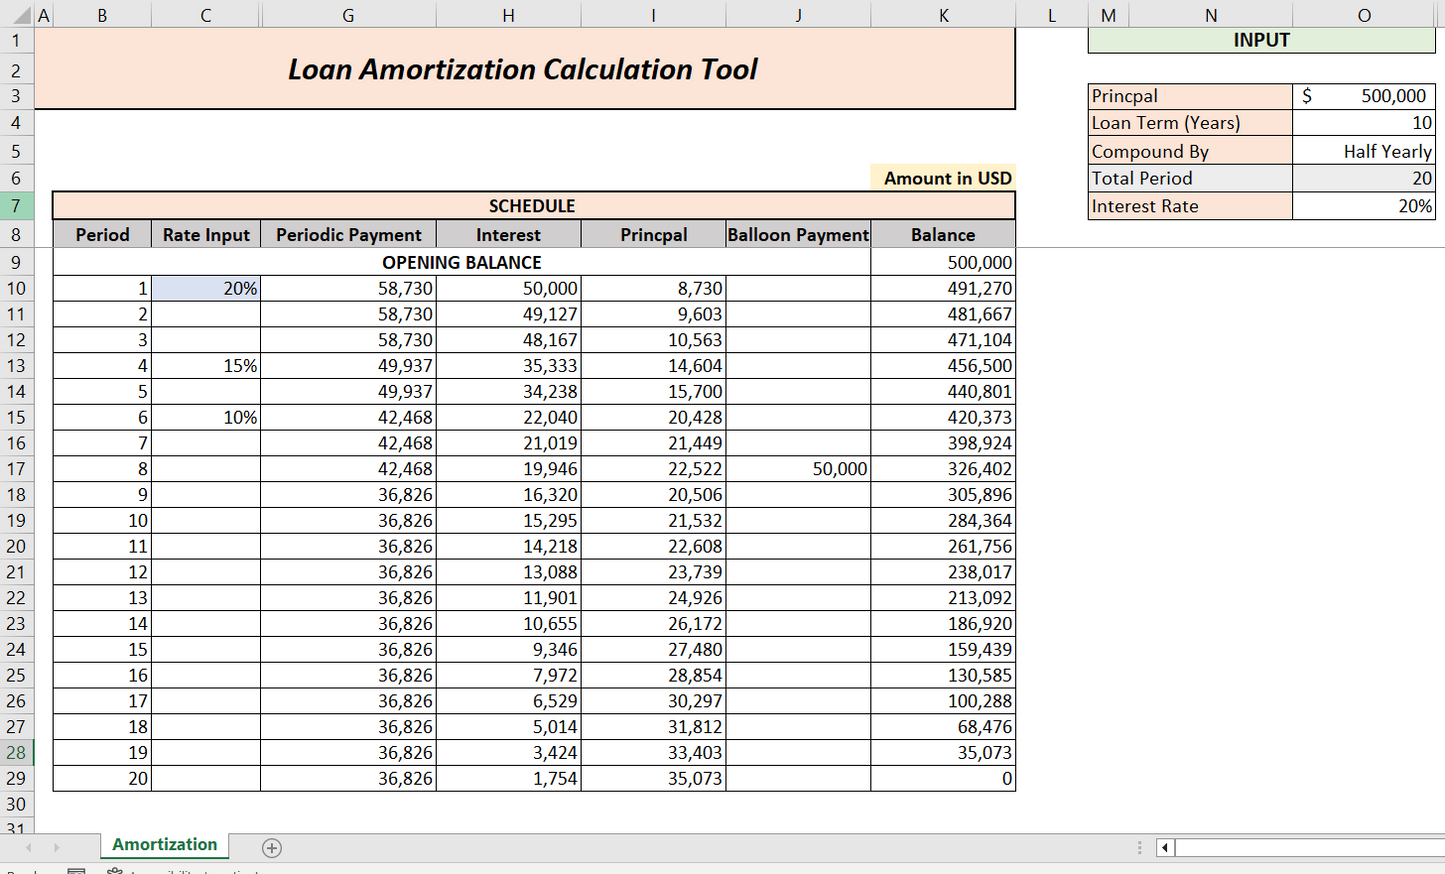Select column O header
Viewport: 1445px width, 874px height.
coord(1363,15)
